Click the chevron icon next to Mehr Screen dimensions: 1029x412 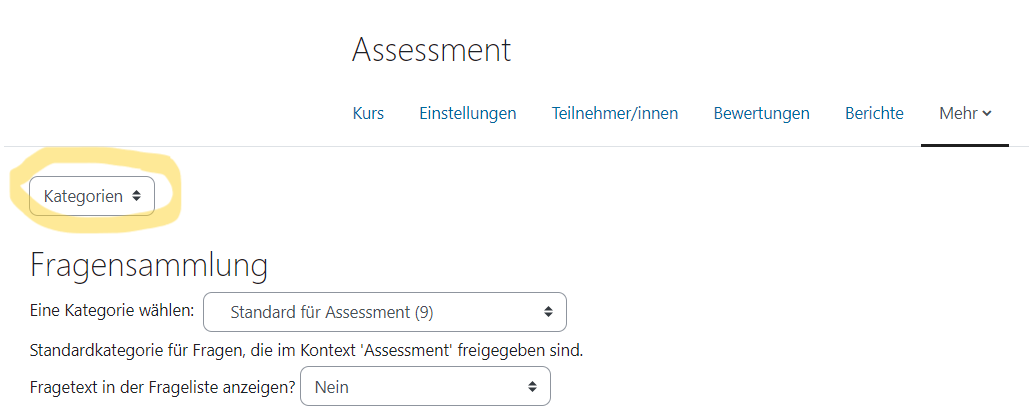pyautogui.click(x=986, y=113)
